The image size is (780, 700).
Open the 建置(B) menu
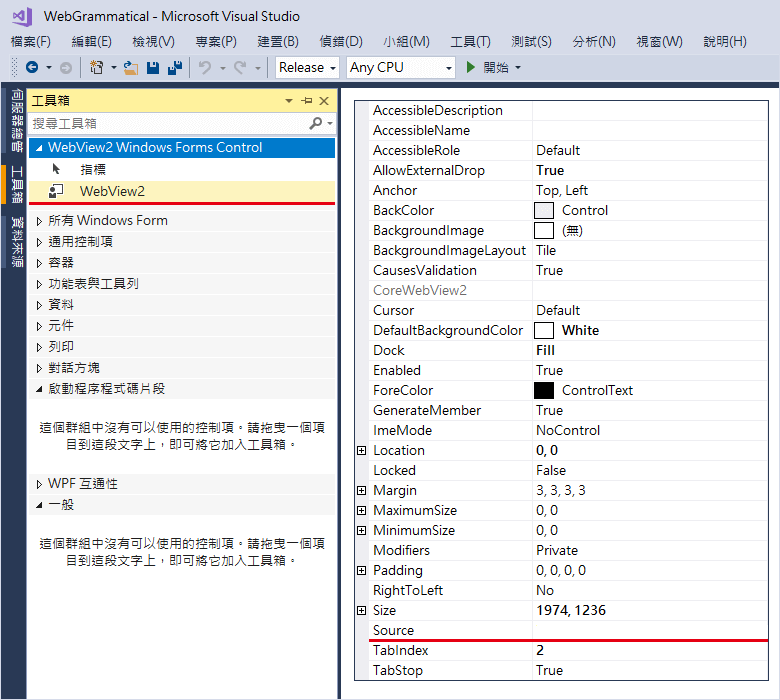pos(278,41)
